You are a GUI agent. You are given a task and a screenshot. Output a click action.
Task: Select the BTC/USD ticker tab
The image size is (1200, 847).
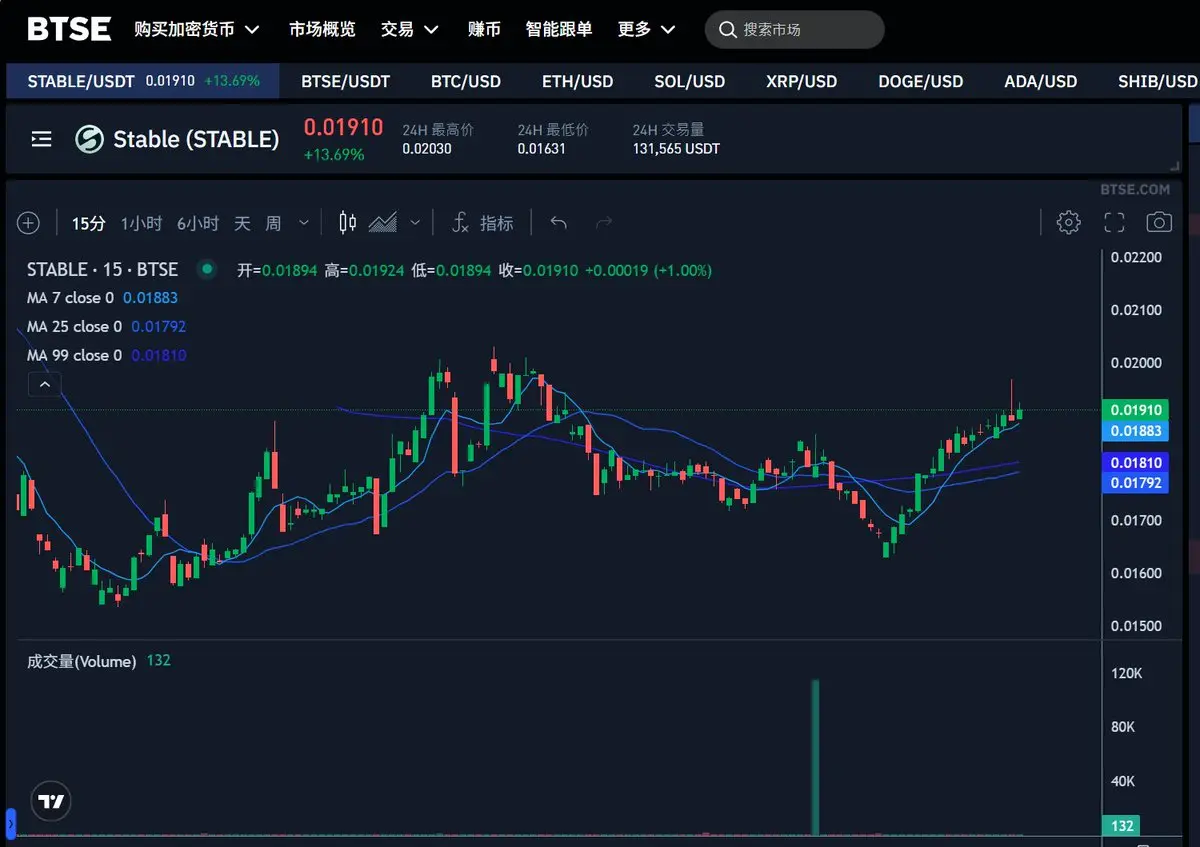(x=466, y=81)
